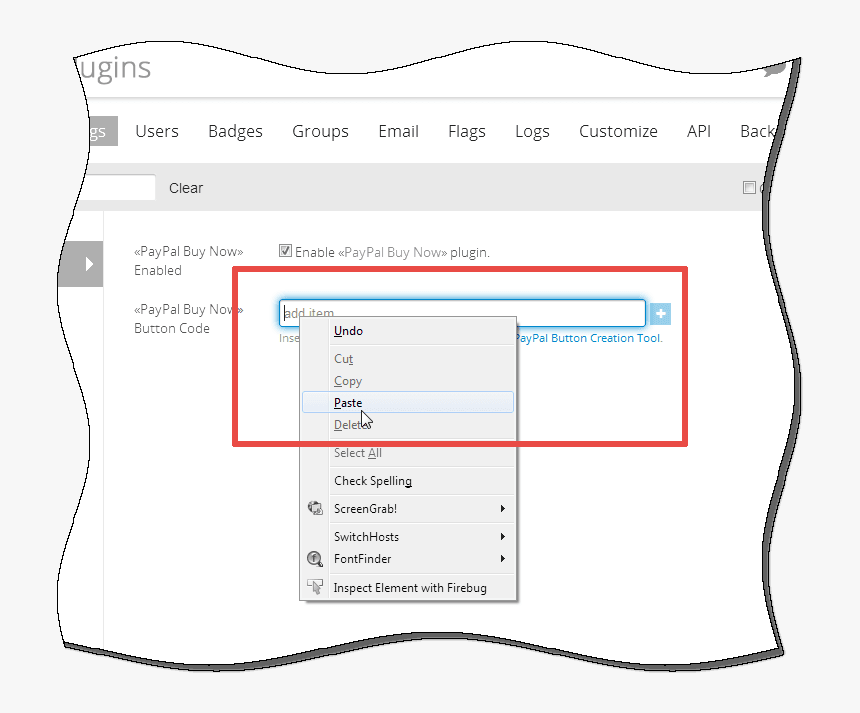
Task: Click the plus add-item button
Action: pyautogui.click(x=660, y=314)
